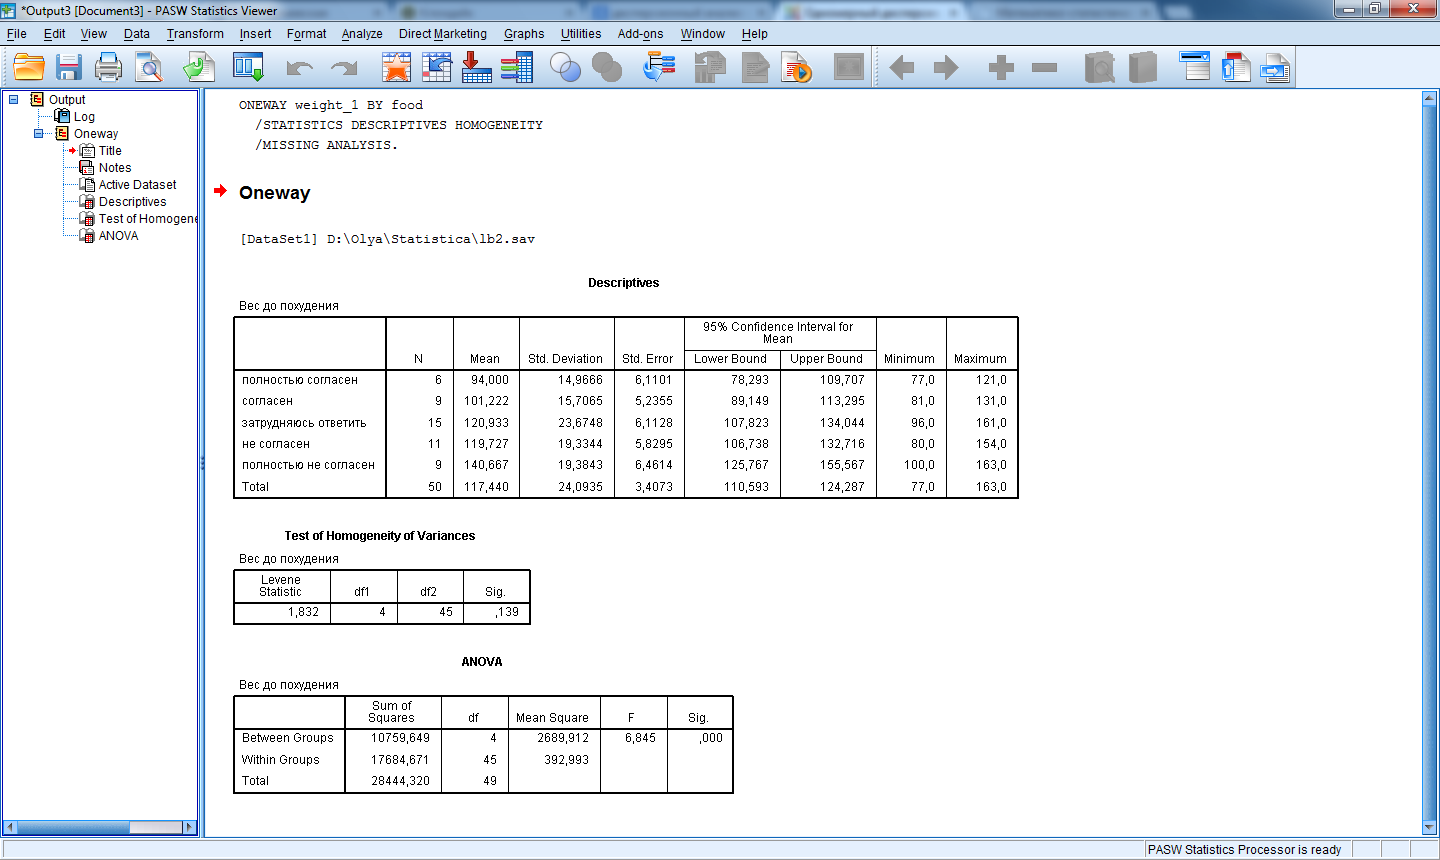The image size is (1440, 860).
Task: Open the Format menu
Action: (307, 34)
